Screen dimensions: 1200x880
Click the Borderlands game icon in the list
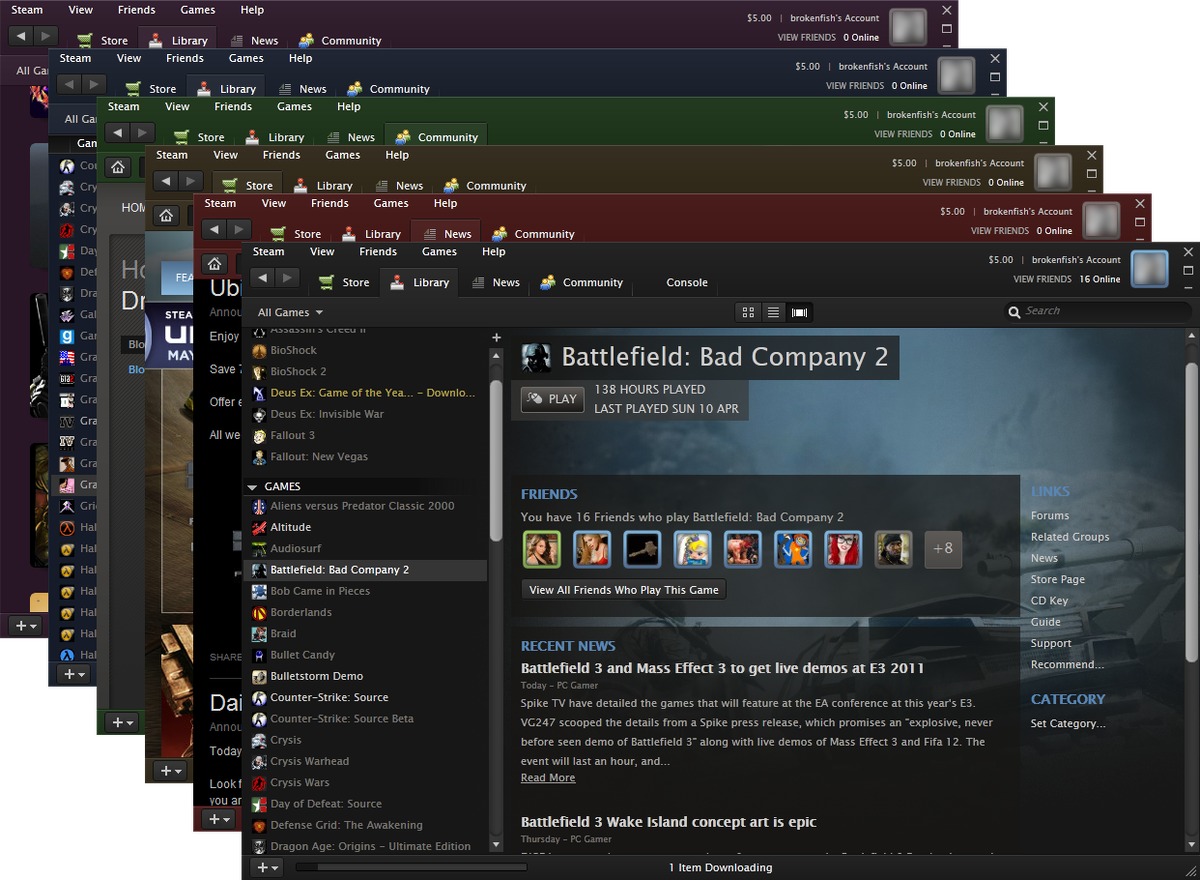point(259,613)
